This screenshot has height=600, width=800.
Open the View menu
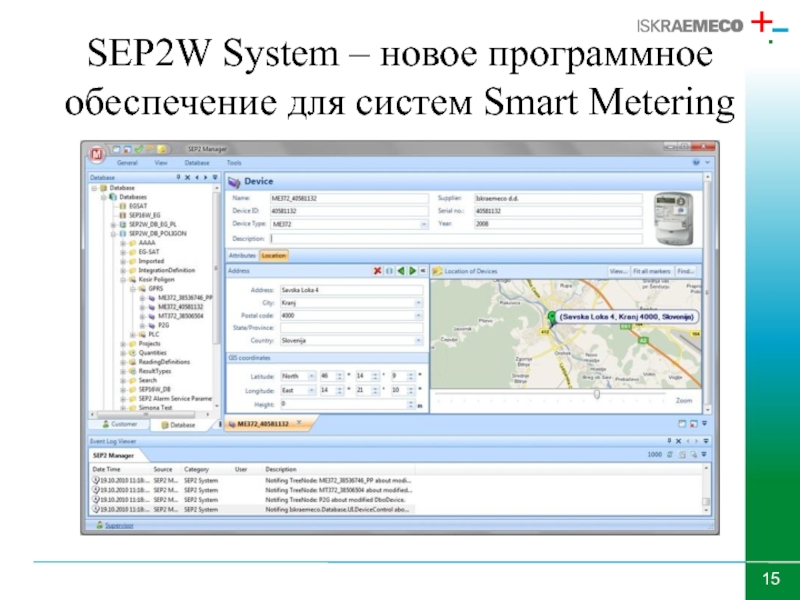[161, 163]
